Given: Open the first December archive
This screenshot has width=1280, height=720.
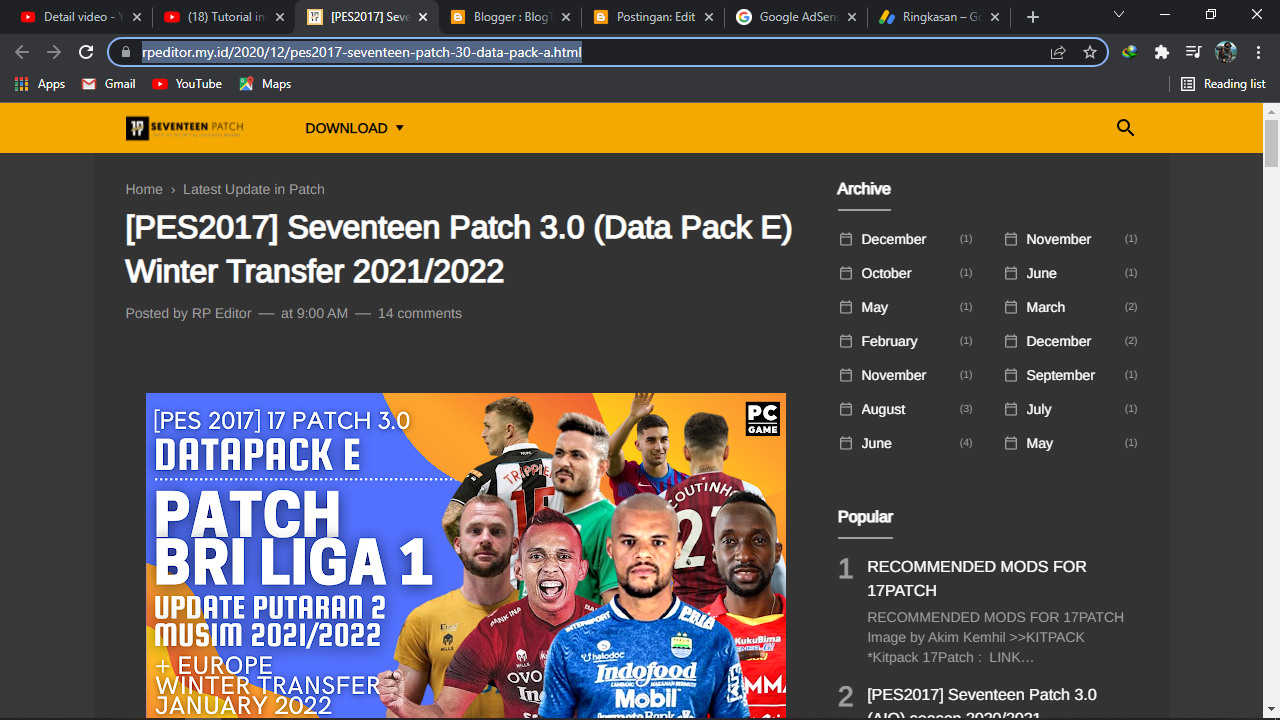Looking at the screenshot, I should (893, 239).
